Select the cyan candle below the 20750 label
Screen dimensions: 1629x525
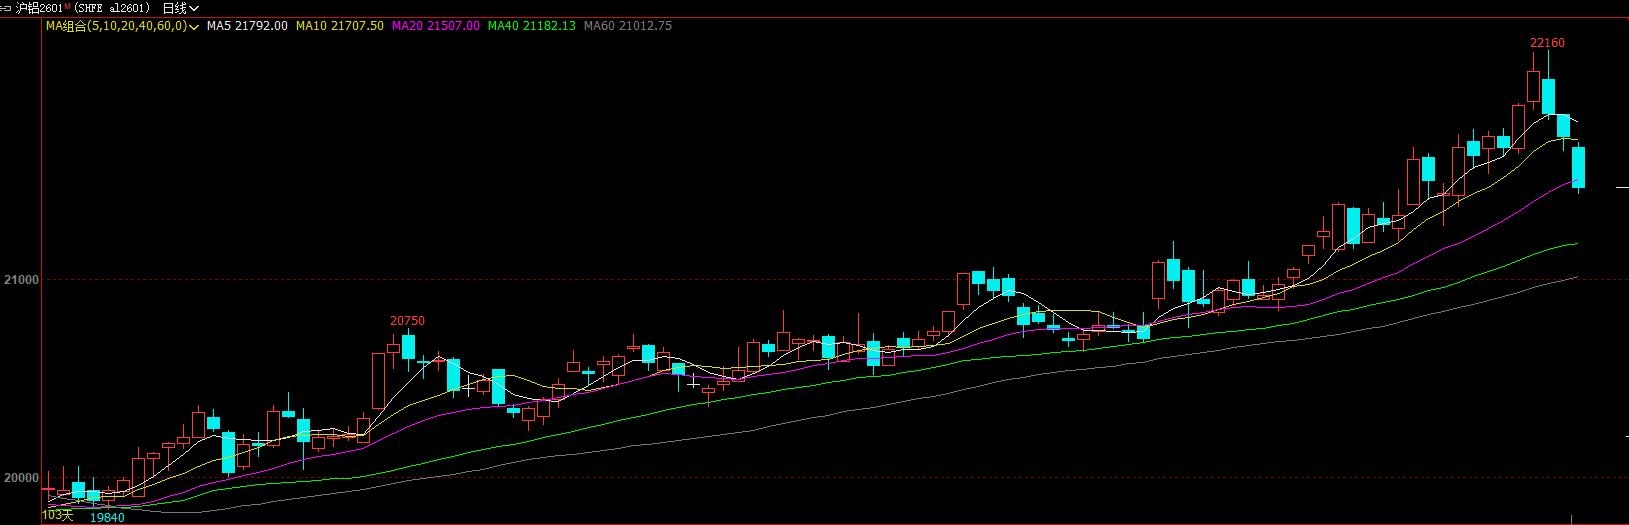coord(408,346)
